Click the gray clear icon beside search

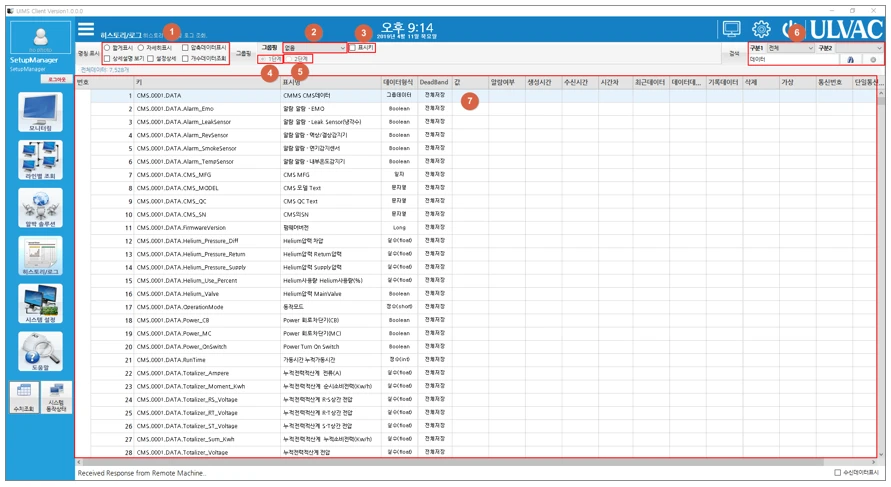pyautogui.click(x=873, y=60)
